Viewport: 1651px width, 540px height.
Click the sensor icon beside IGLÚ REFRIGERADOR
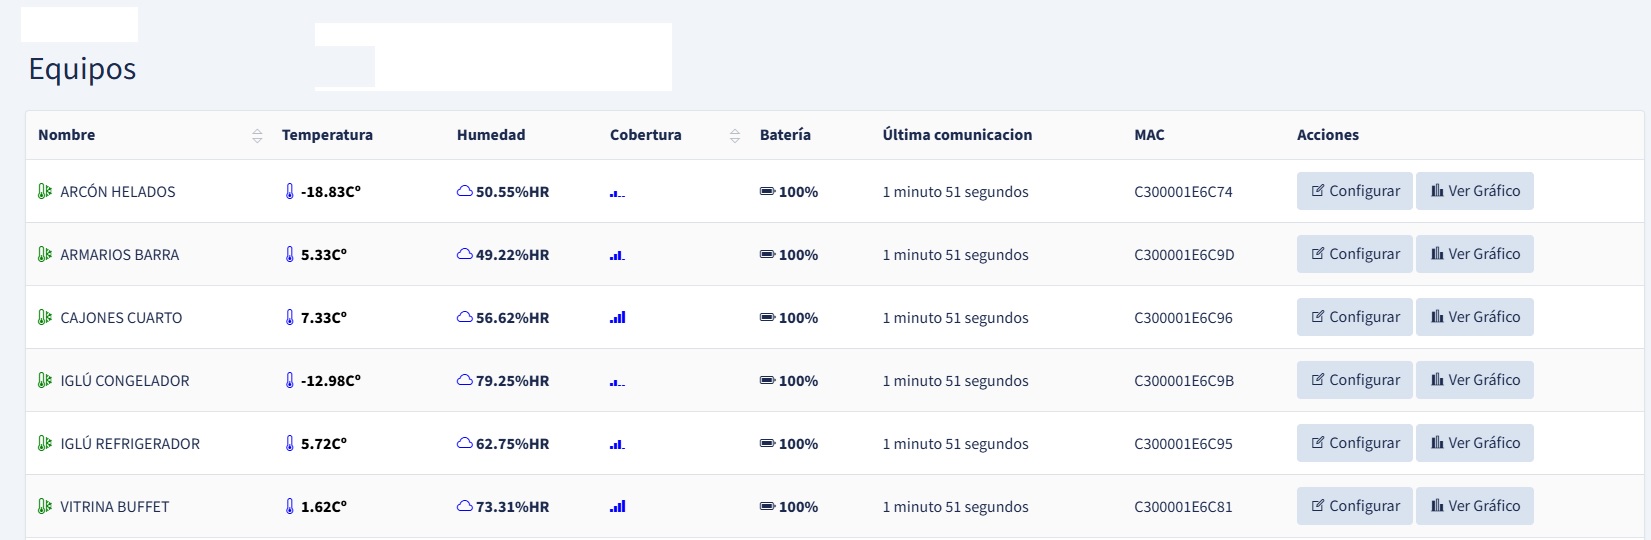pyautogui.click(x=45, y=443)
